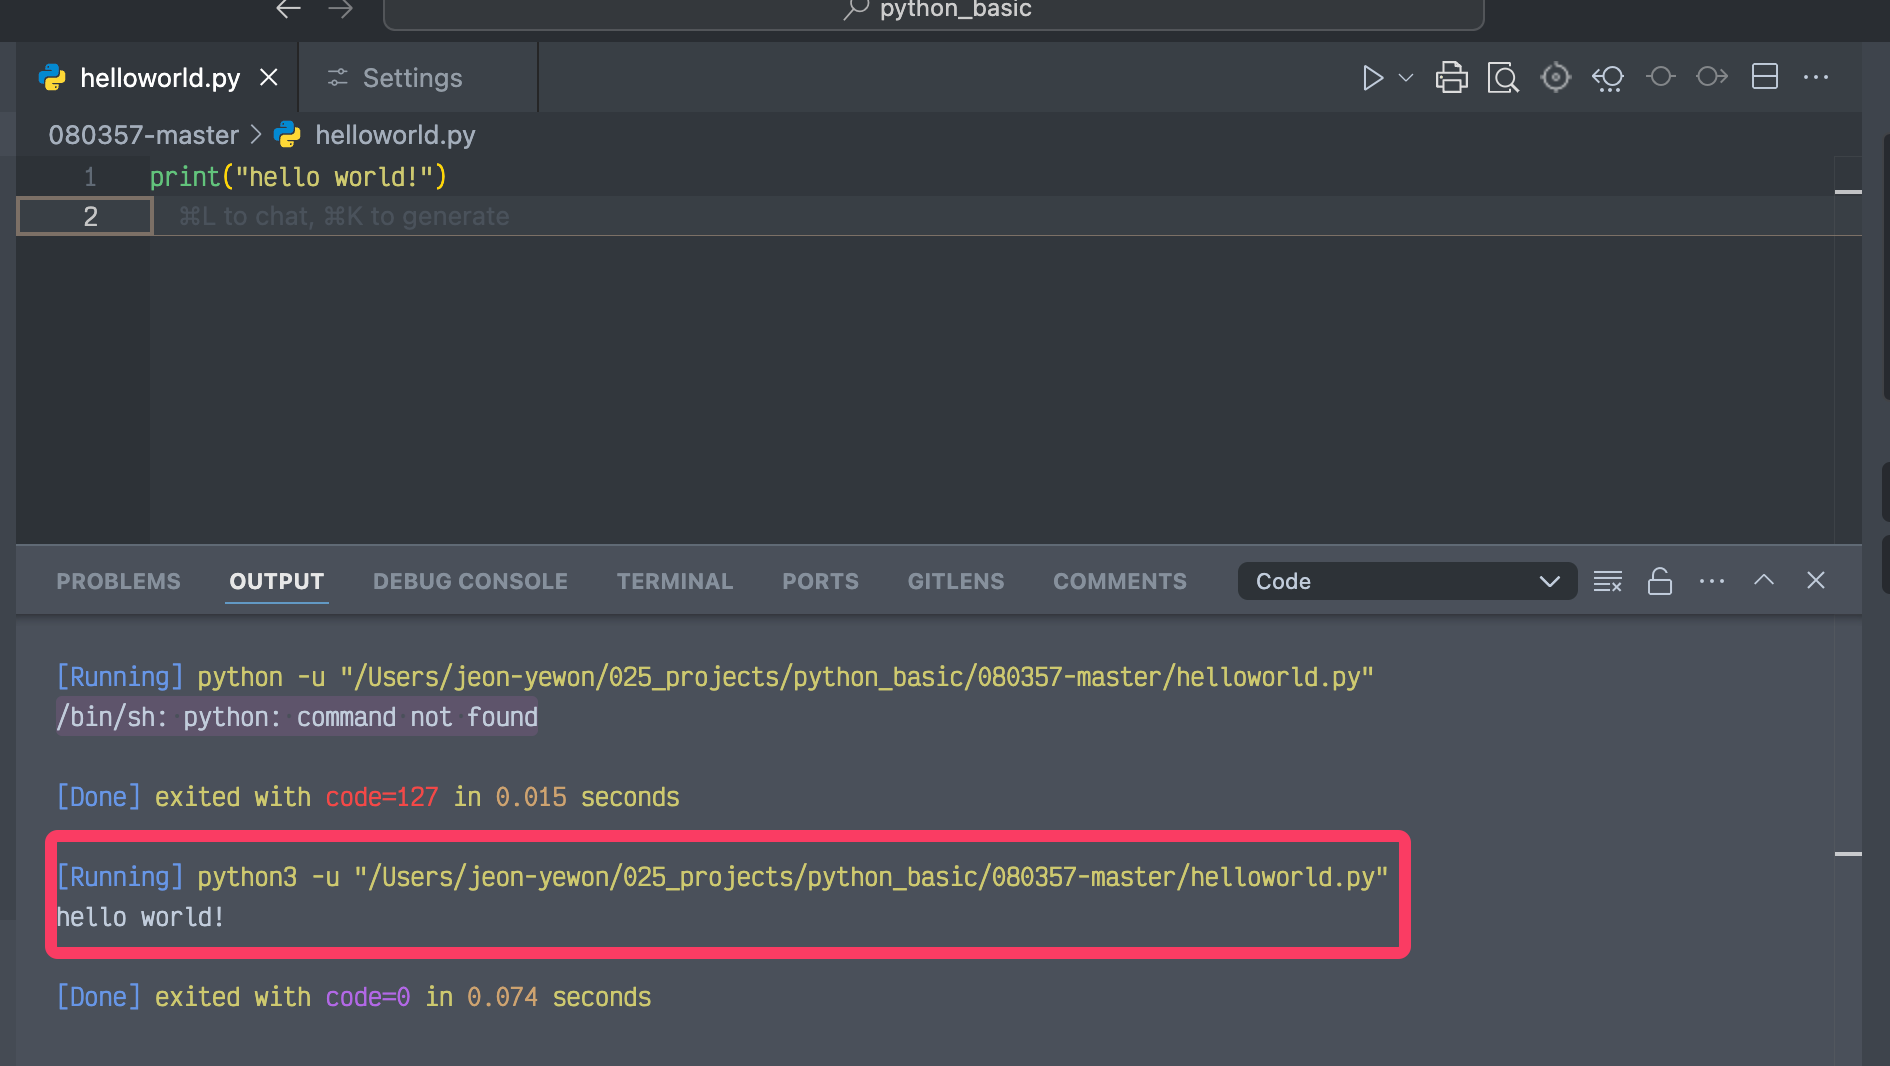Toggle the output scroll lock icon

point(1660,581)
